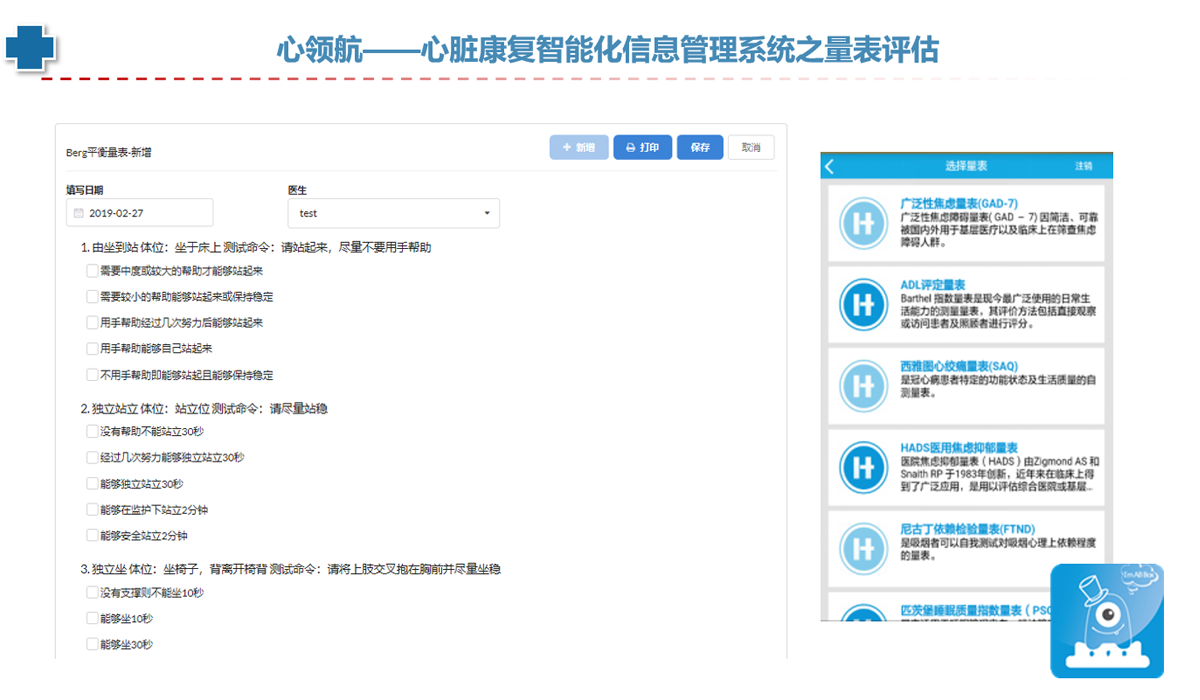Screen dimensions: 1200x700
Task: Click the Barthel指数量表 description paragraph
Action: 999,310
